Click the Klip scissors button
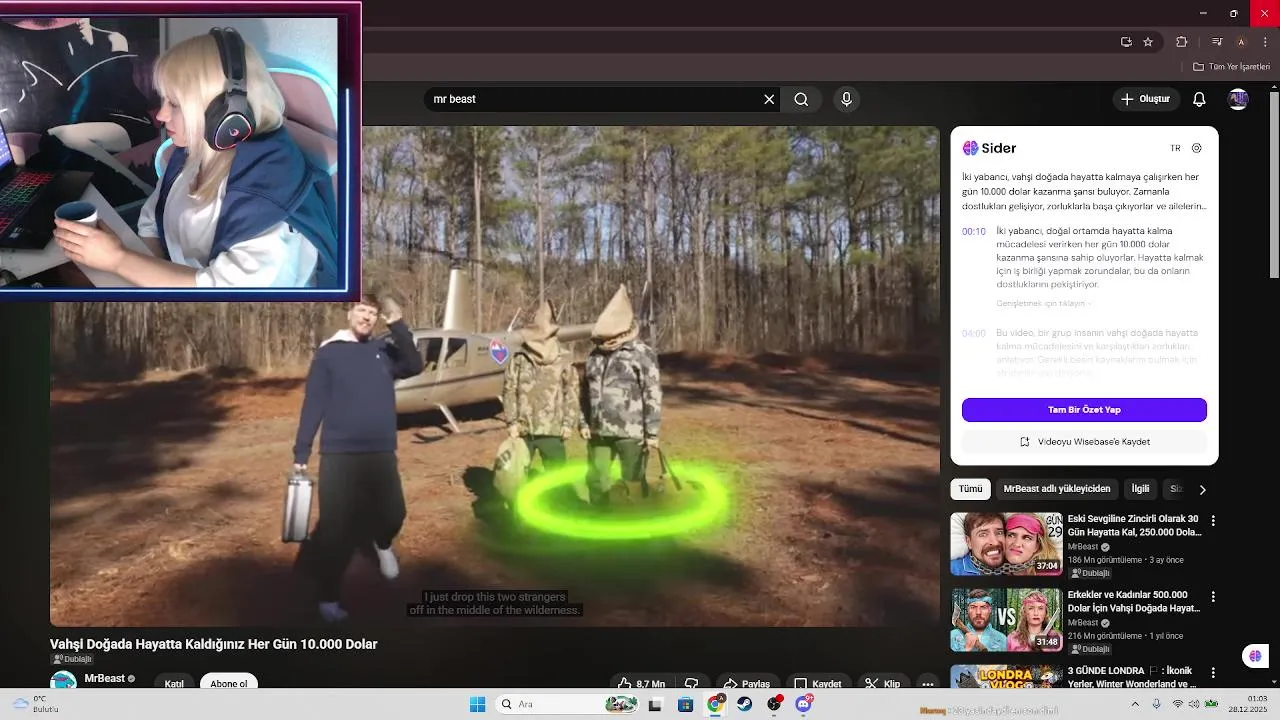 [882, 684]
